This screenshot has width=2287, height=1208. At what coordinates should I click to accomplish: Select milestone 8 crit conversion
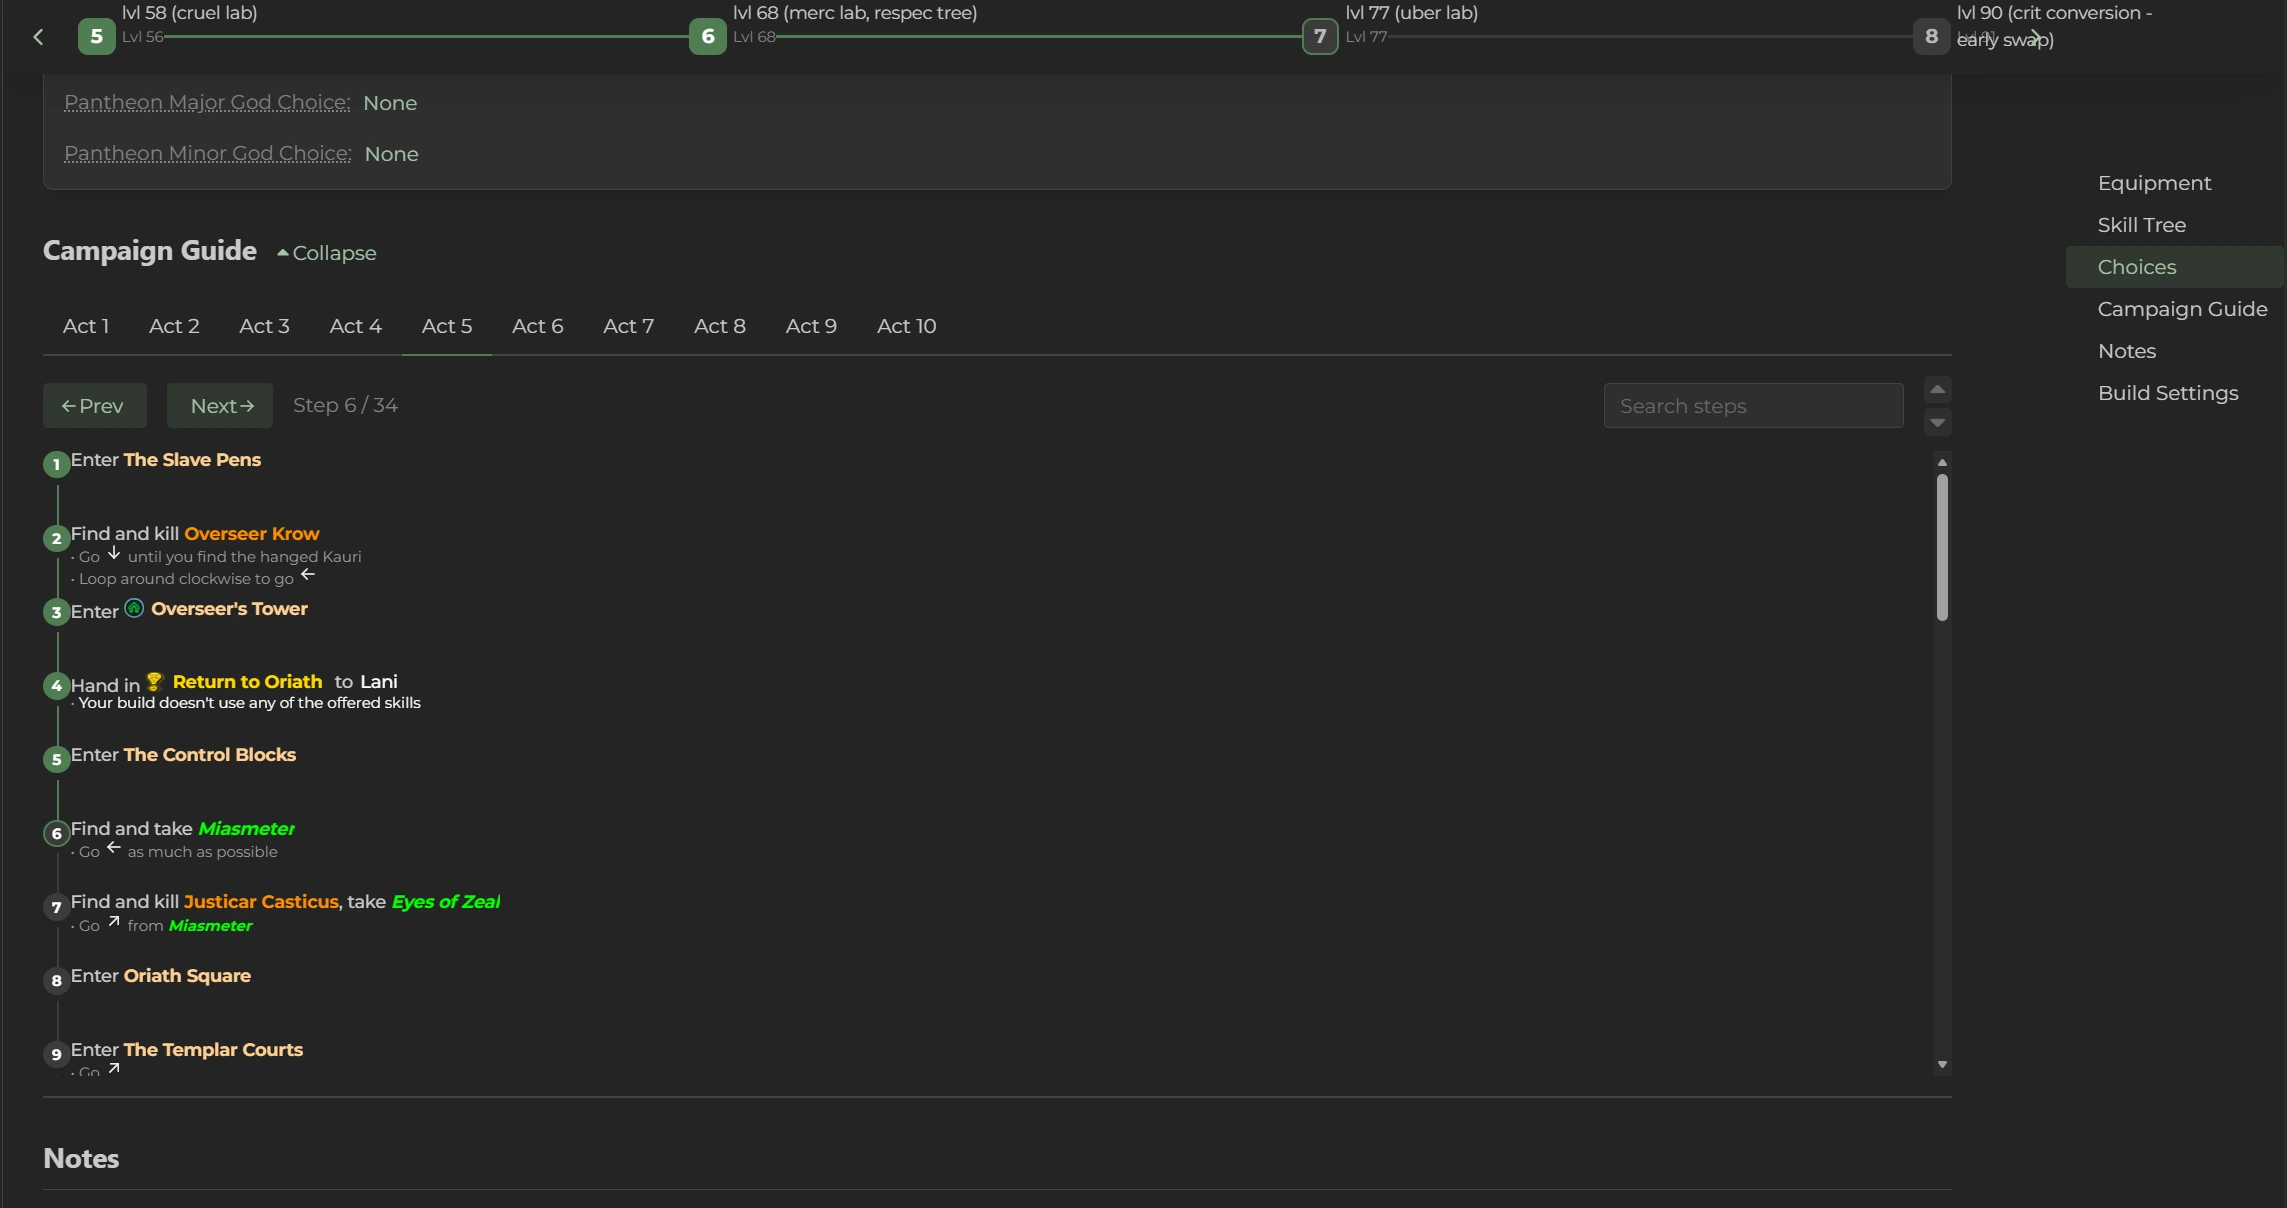1931,37
